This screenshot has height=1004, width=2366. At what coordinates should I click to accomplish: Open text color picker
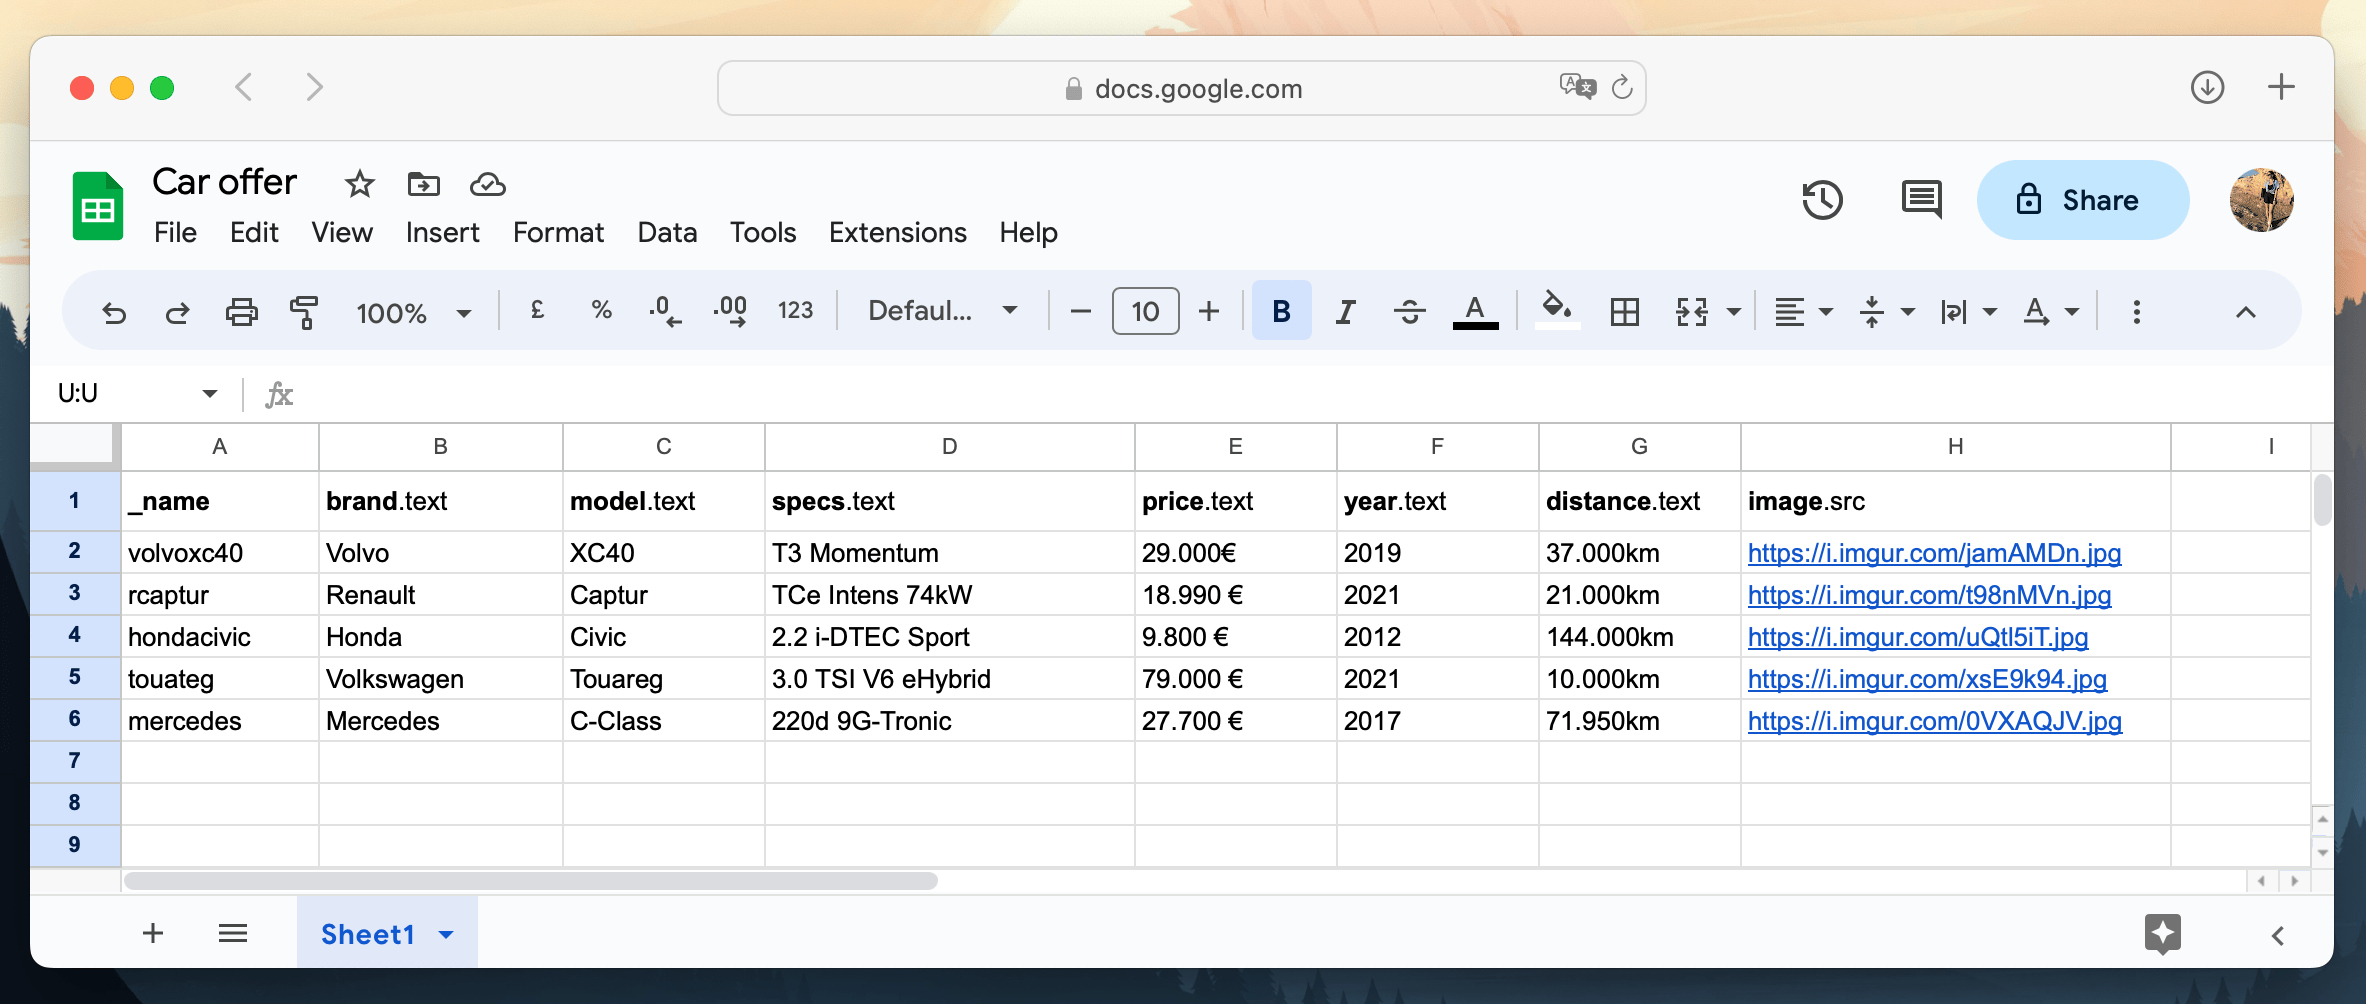(1475, 311)
